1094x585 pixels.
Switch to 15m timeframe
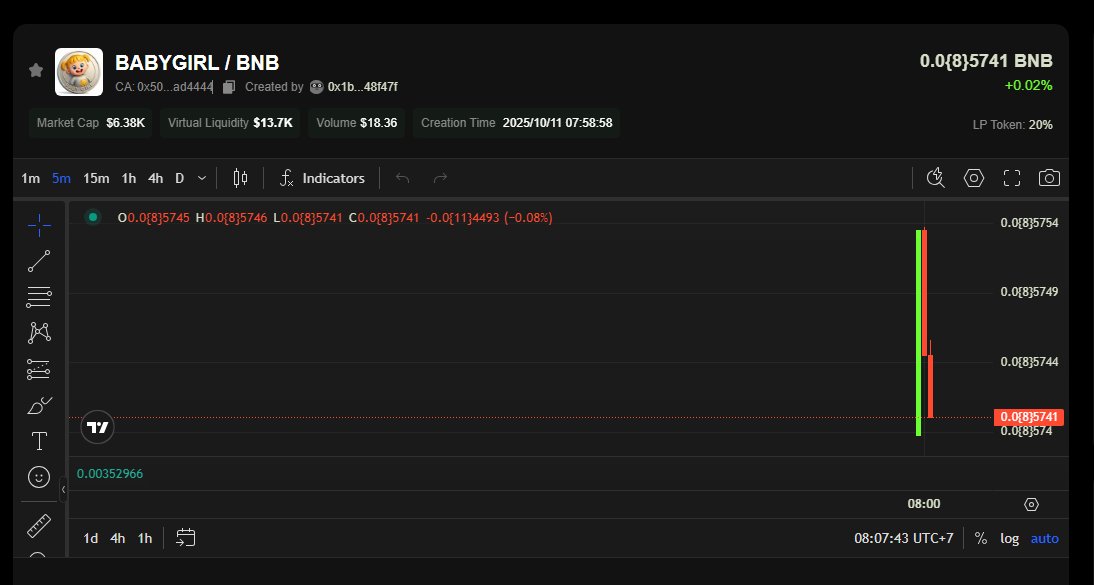coord(96,179)
